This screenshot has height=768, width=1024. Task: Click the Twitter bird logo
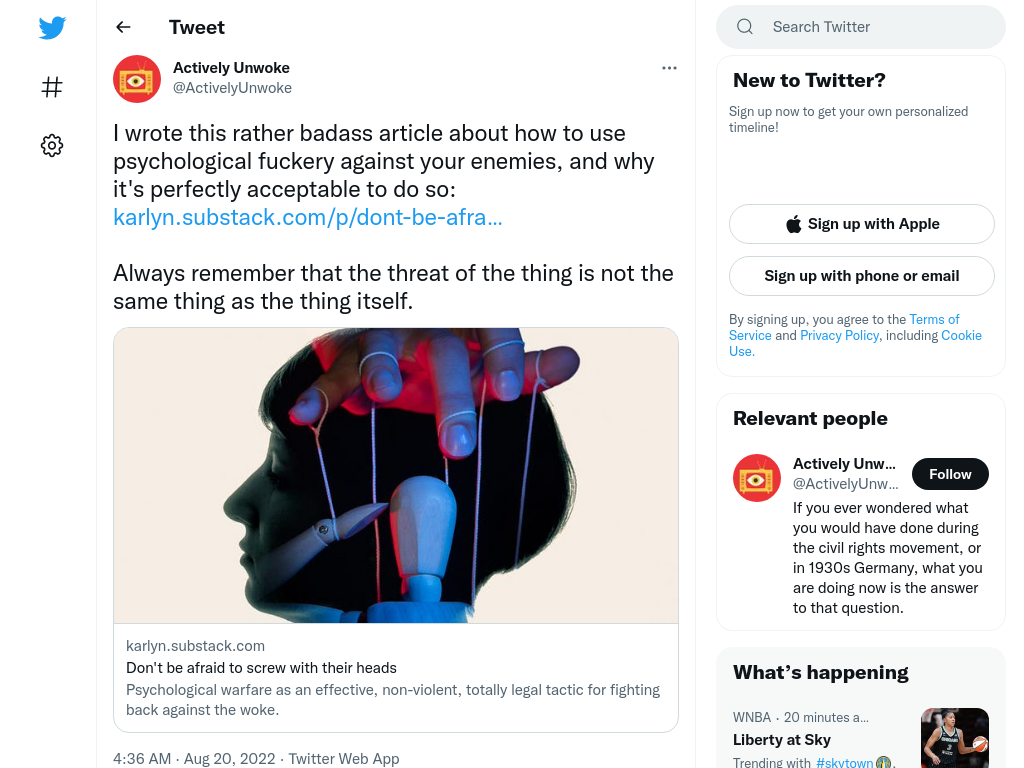(x=52, y=27)
